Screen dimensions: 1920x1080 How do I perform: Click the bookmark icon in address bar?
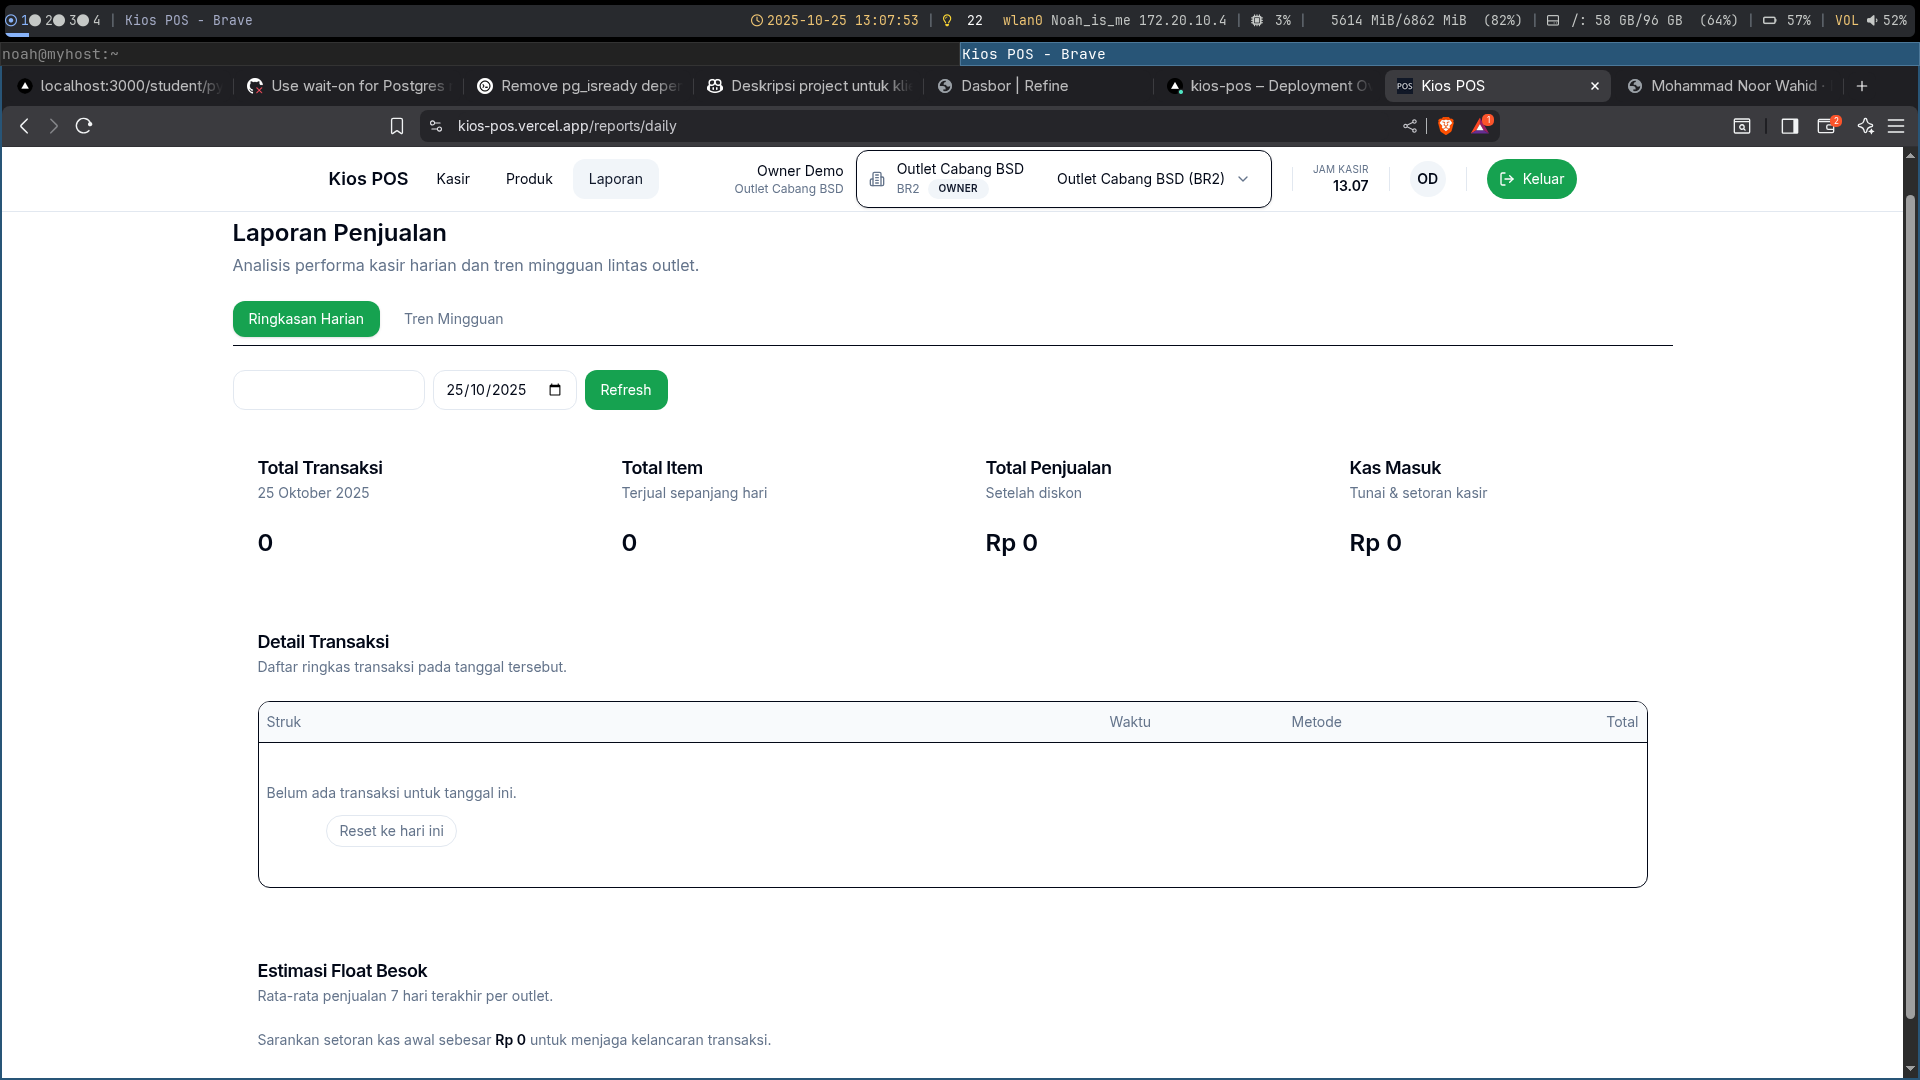[x=397, y=126]
